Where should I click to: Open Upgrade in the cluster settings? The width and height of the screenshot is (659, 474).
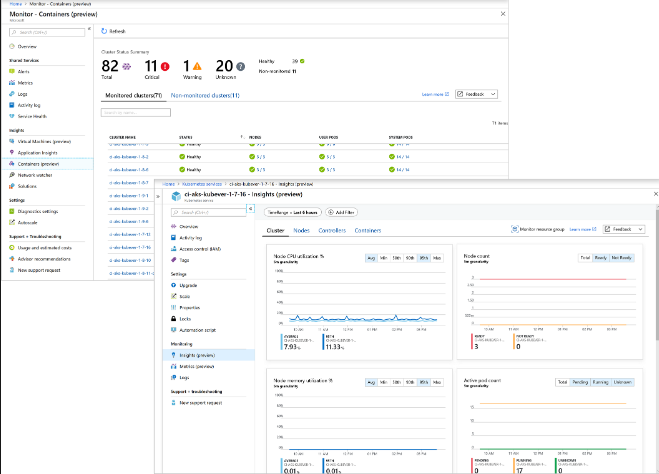(x=188, y=285)
